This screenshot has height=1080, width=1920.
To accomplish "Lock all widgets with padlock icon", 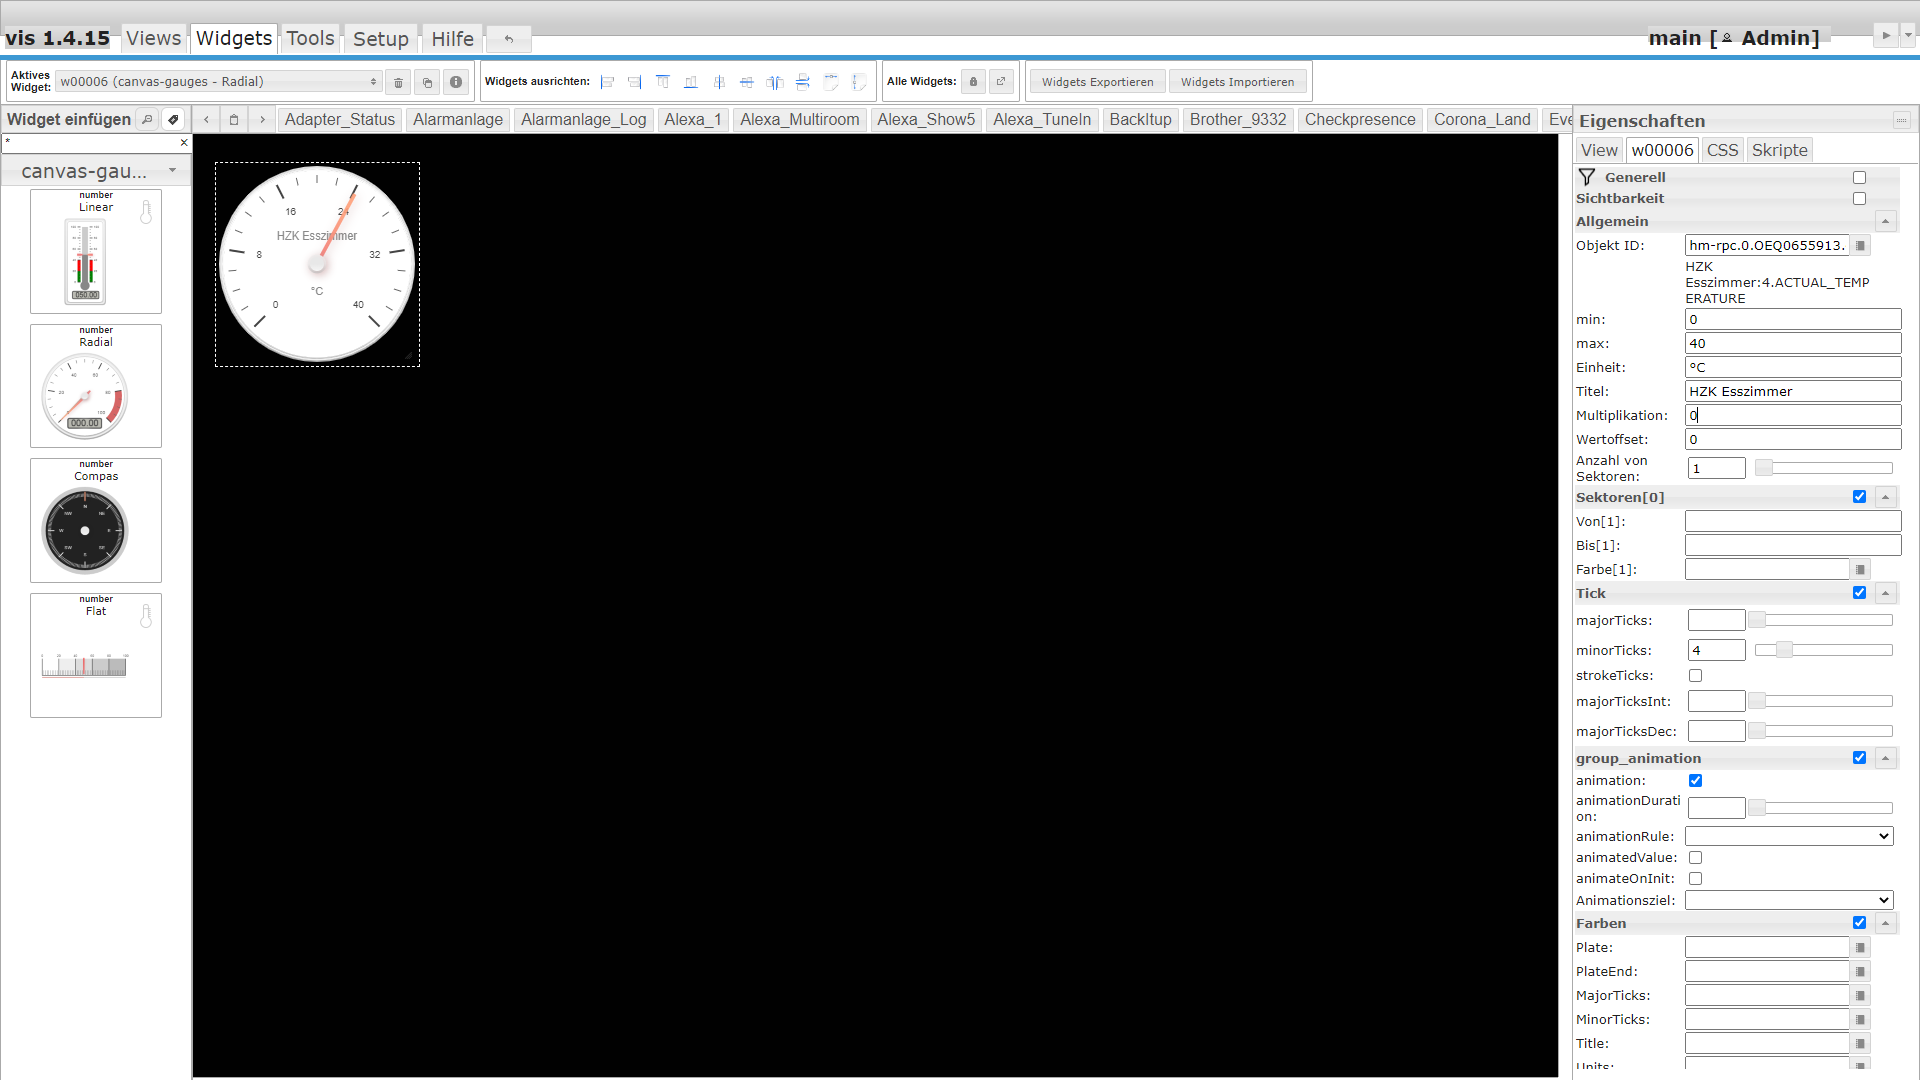I will coord(973,81).
